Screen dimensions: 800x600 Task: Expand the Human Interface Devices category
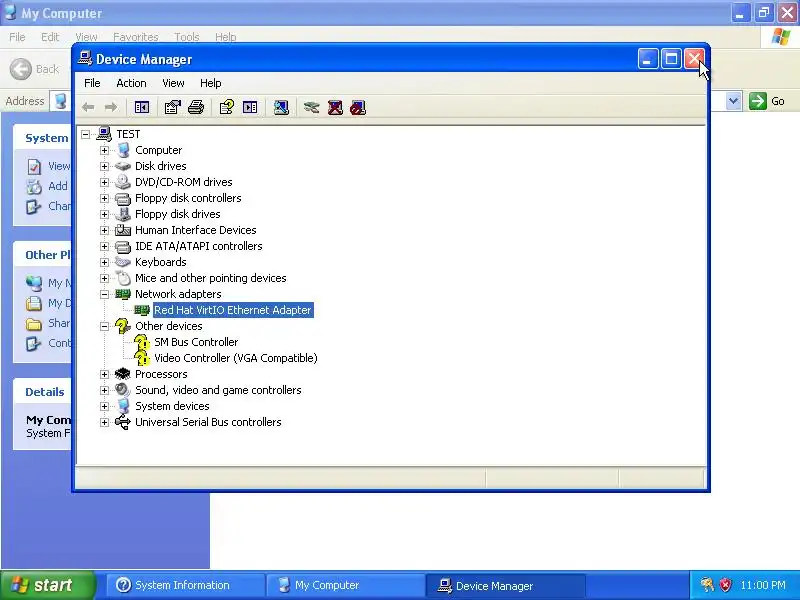[x=105, y=230]
